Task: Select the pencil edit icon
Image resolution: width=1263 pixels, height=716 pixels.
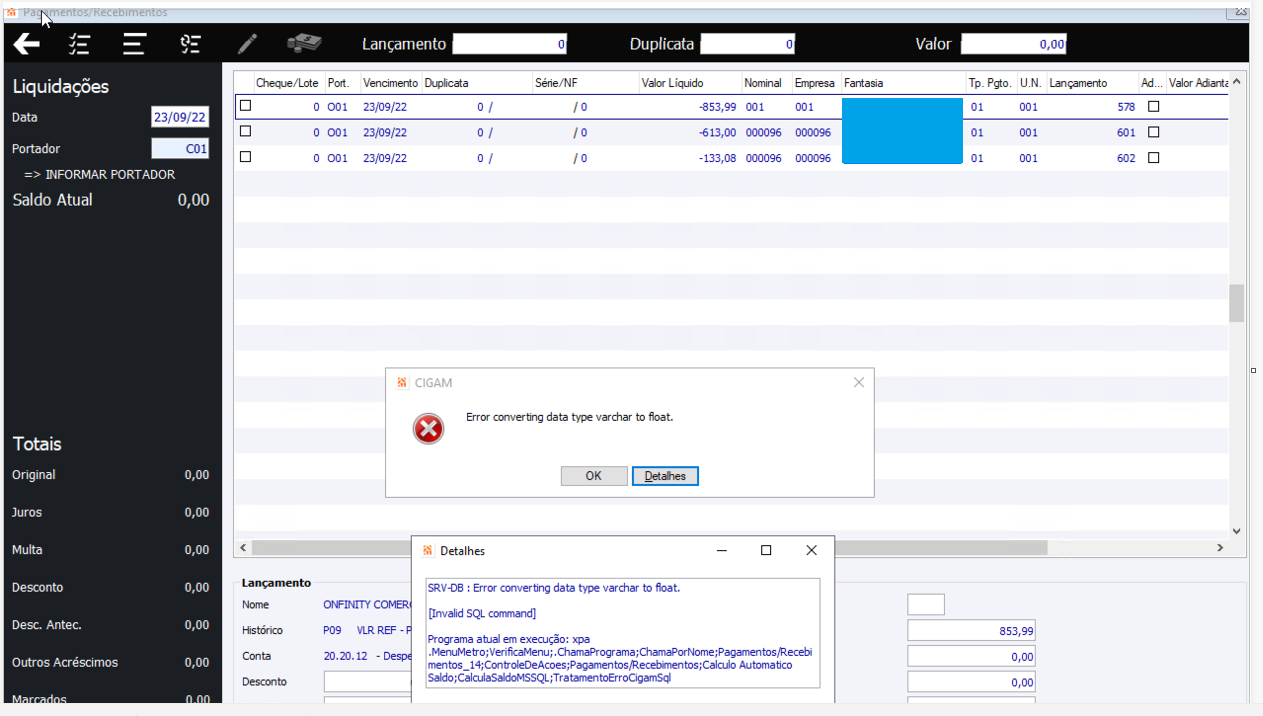Action: 247,44
